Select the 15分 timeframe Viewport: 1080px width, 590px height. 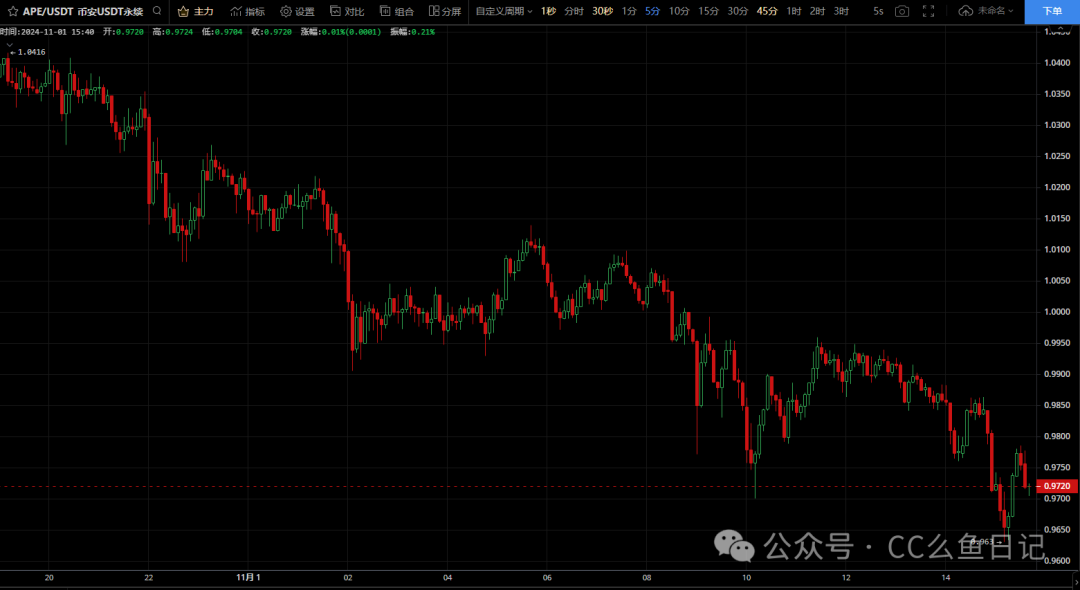click(708, 11)
